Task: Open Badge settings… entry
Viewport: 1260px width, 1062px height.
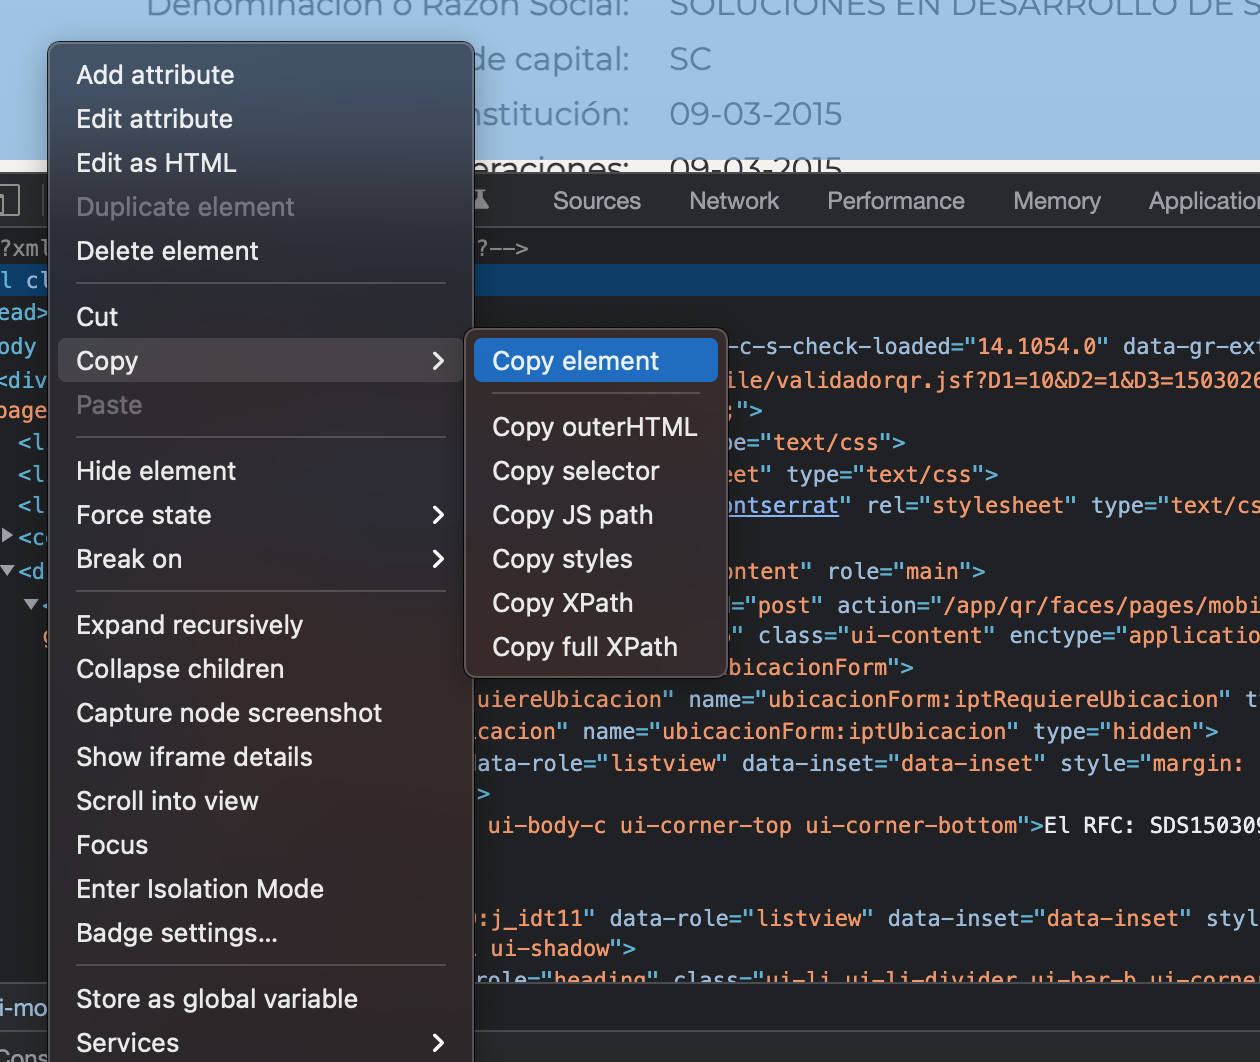Action: pos(260,933)
